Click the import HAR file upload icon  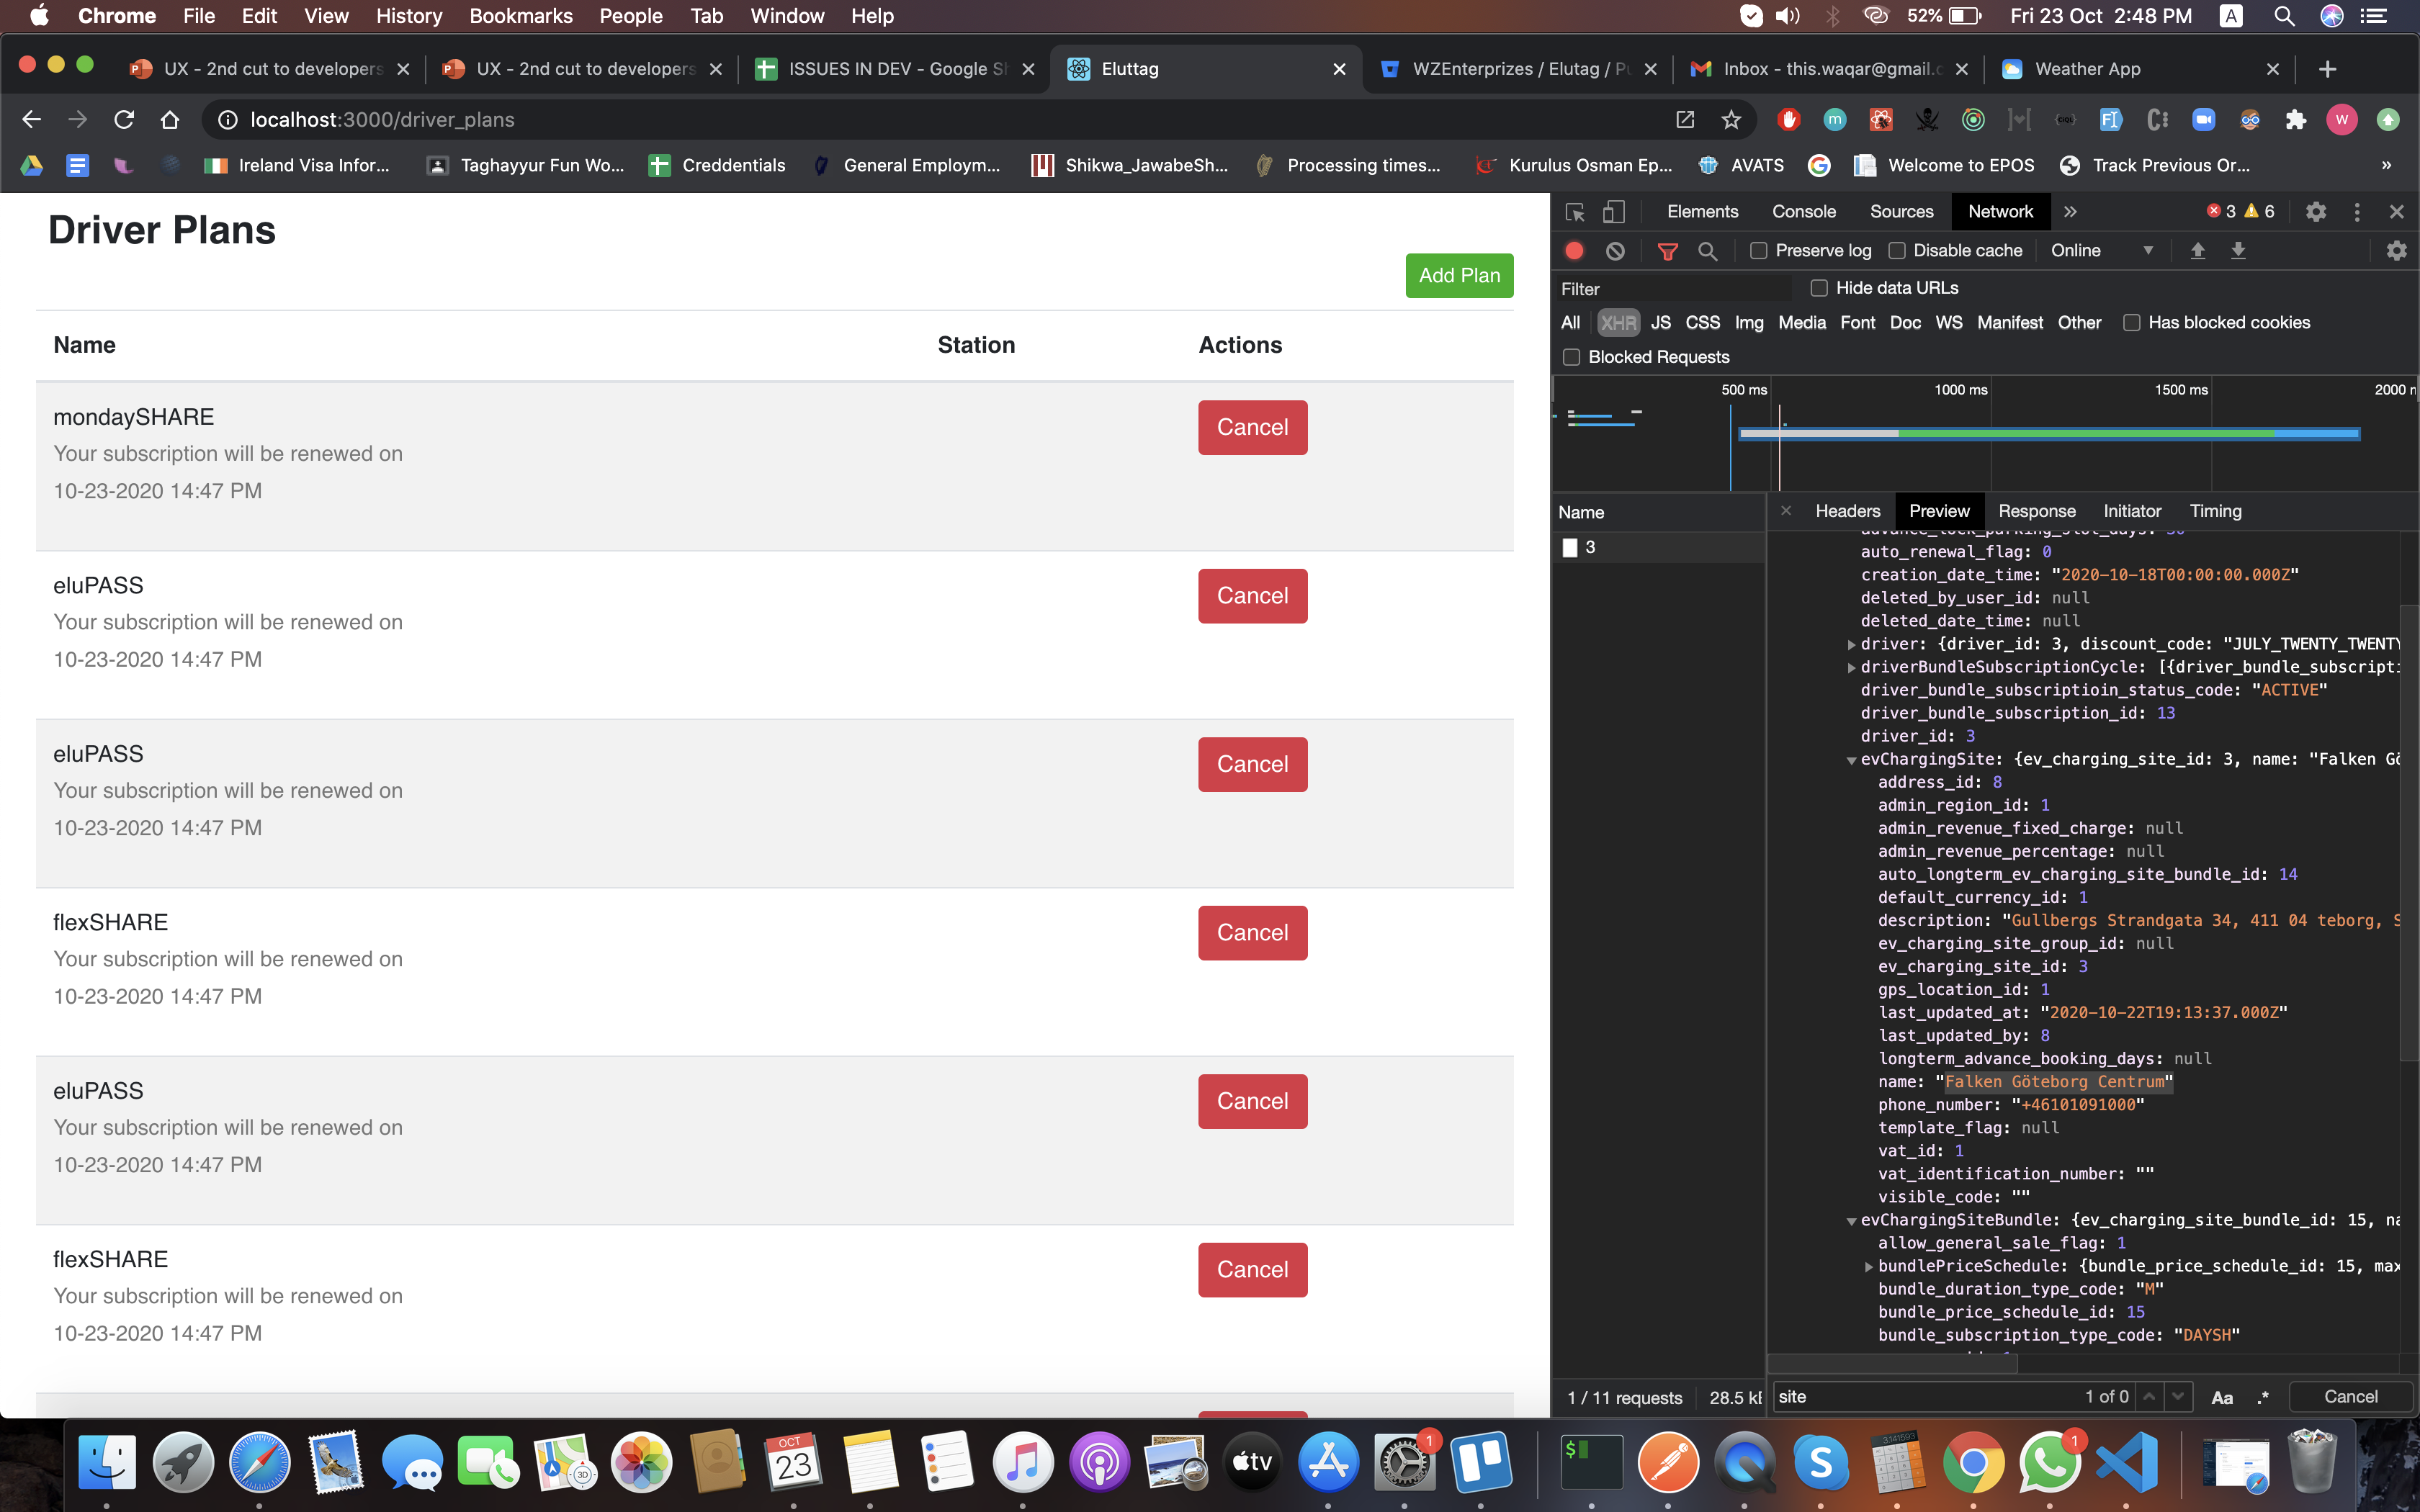[x=2197, y=251]
